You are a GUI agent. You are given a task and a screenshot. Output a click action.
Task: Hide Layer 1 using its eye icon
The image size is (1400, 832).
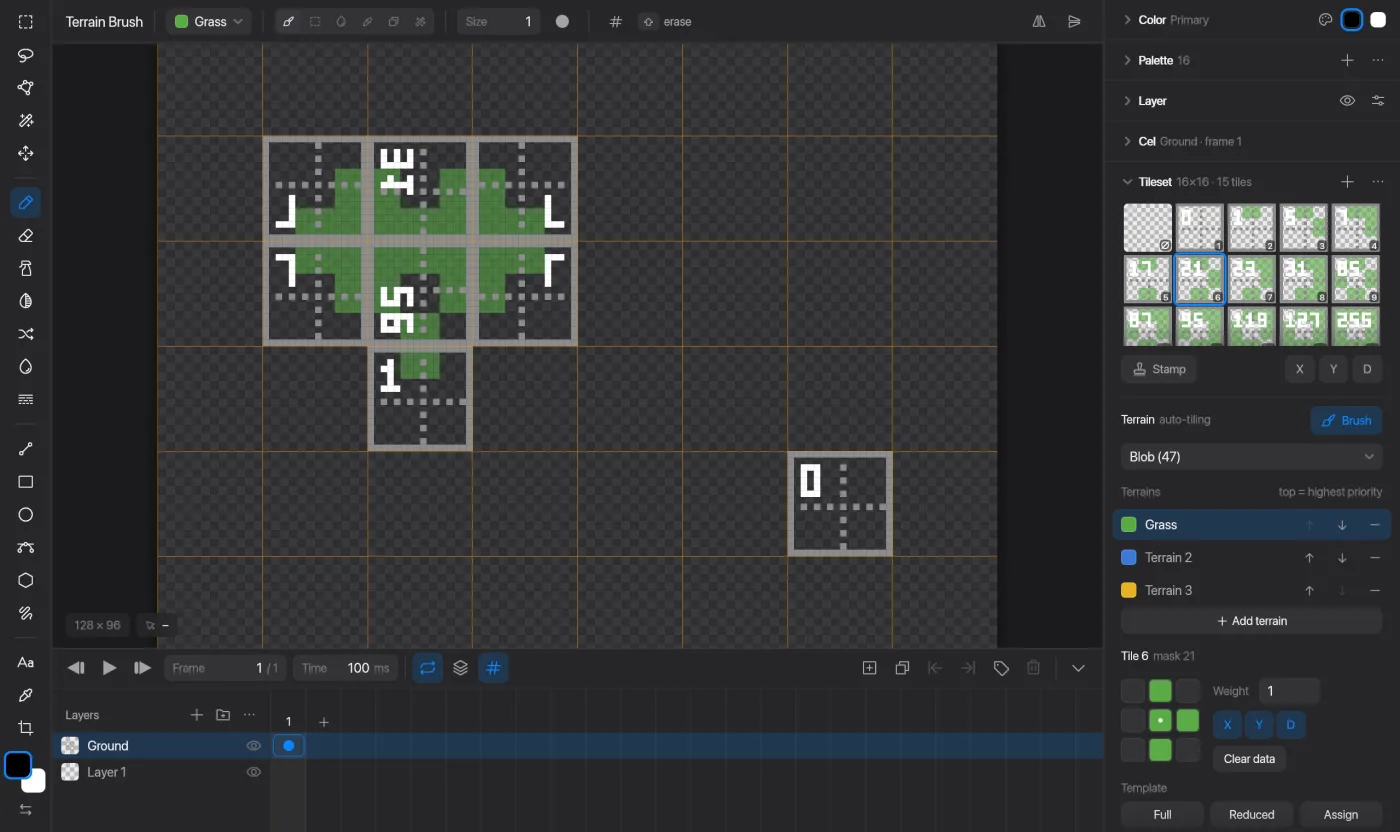click(x=254, y=772)
